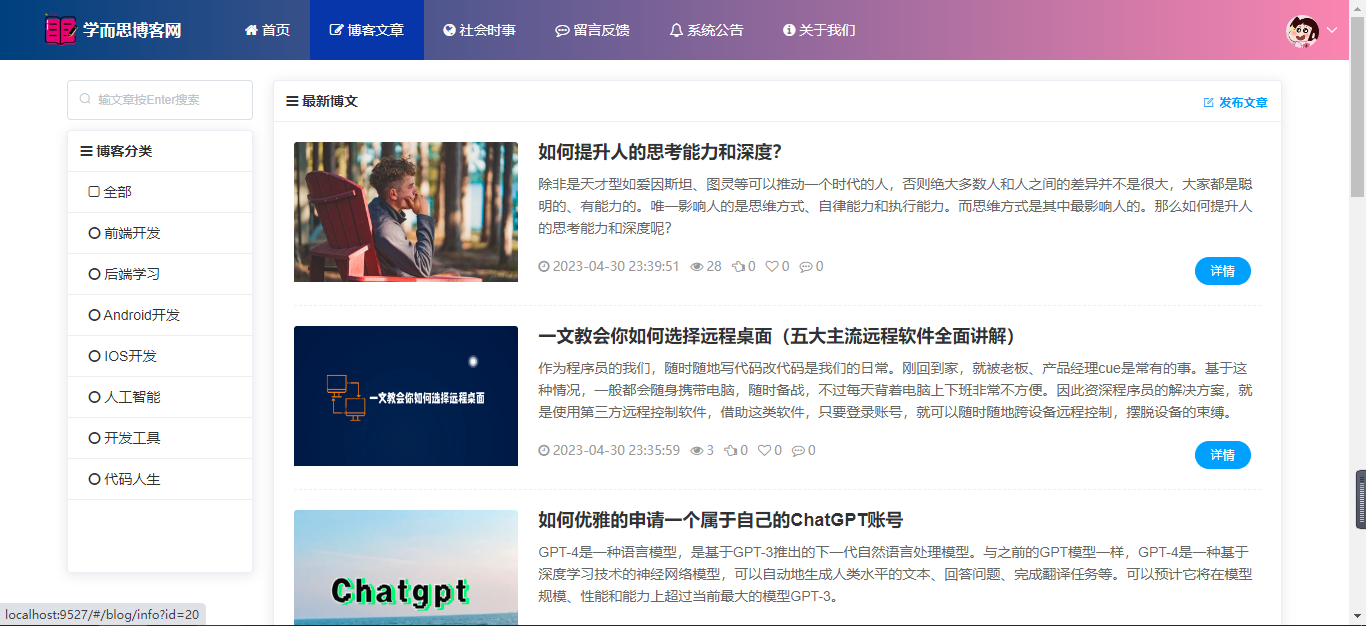Open the remote desktop article thumbnail

pos(406,396)
